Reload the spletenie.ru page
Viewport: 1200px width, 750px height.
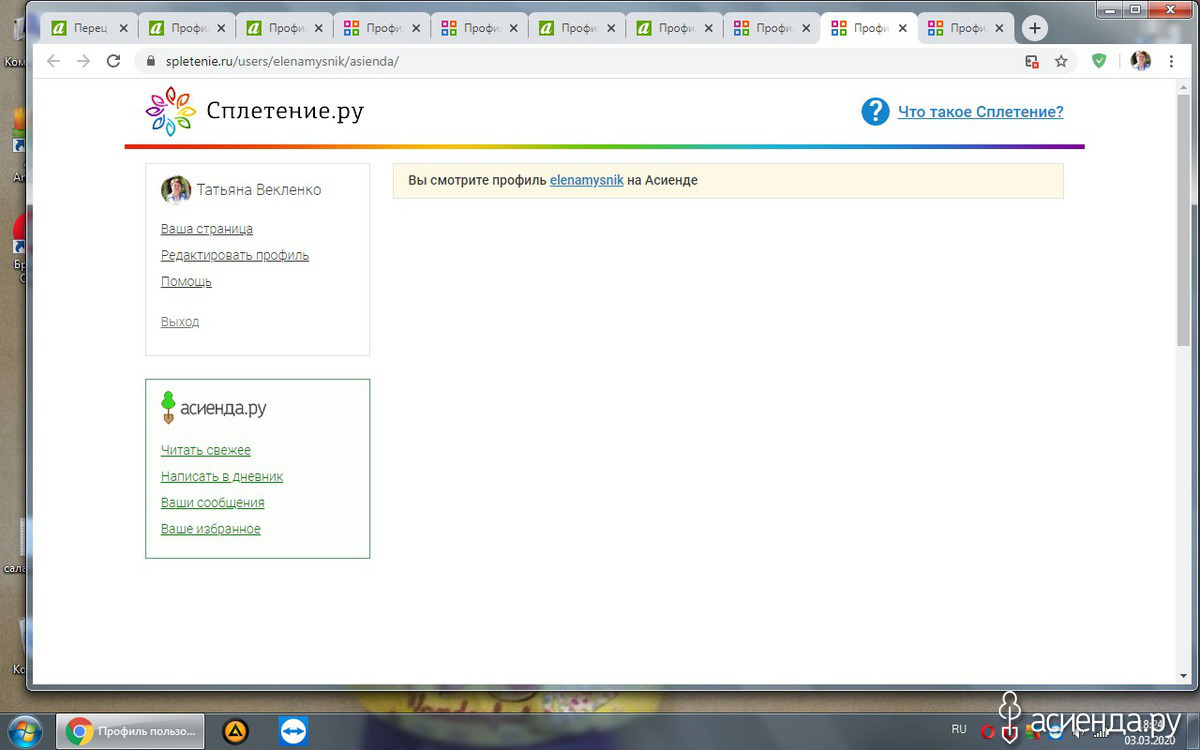tap(114, 61)
